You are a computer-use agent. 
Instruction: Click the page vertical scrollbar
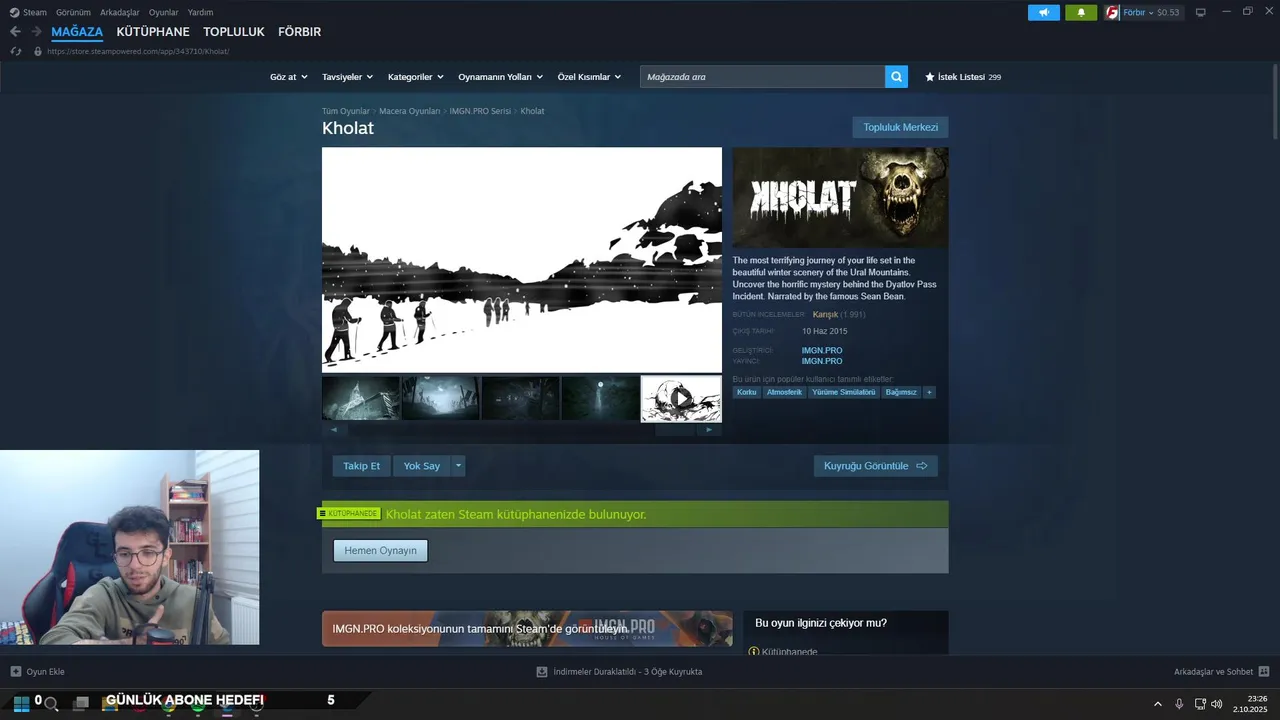(x=1275, y=100)
